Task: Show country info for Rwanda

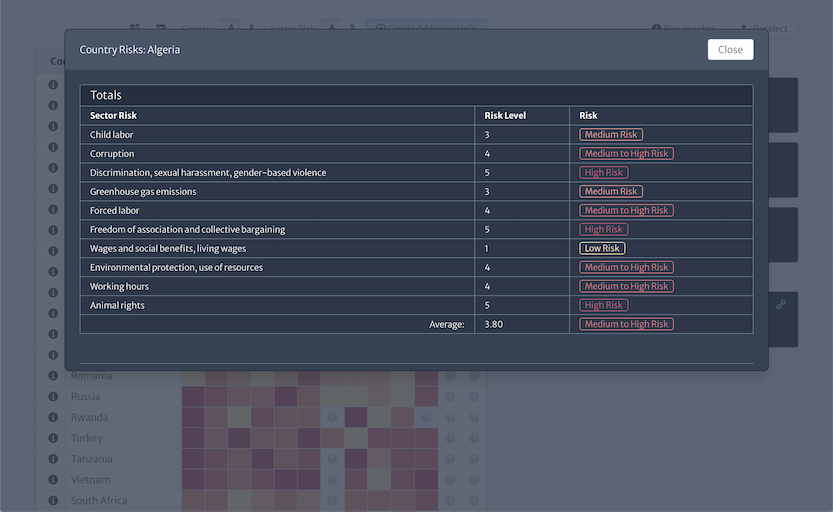Action: (x=52, y=417)
